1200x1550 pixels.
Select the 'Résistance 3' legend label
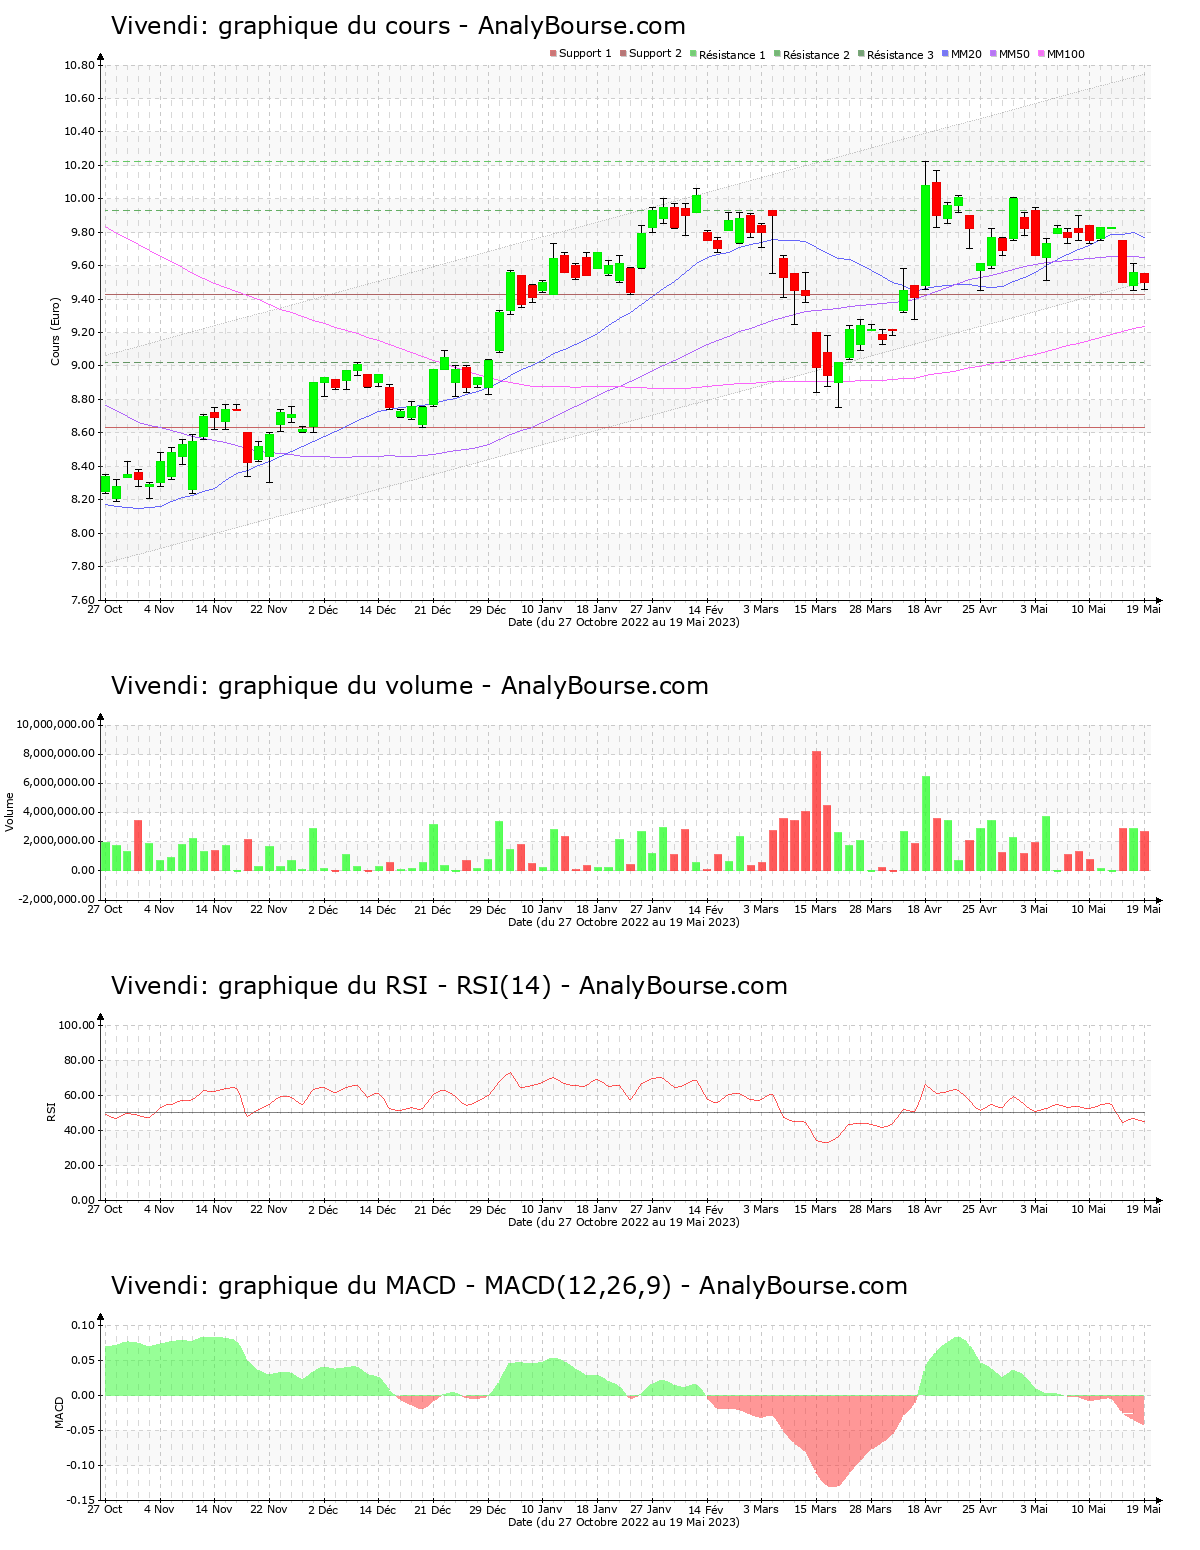900,55
